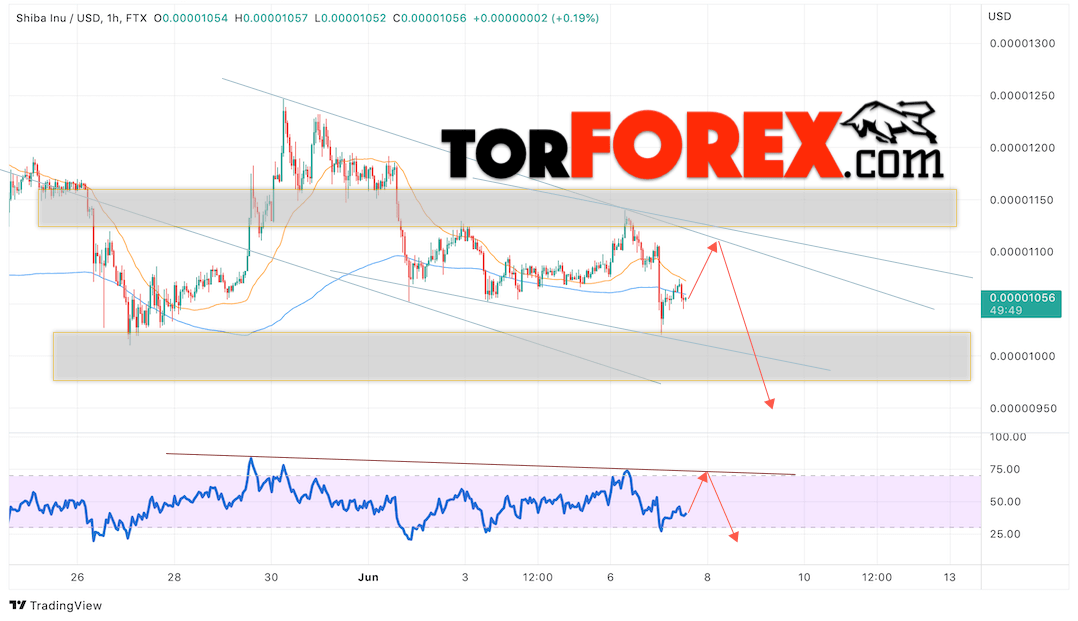Click the 8 date label on time axis
1078x621 pixels.
point(707,577)
